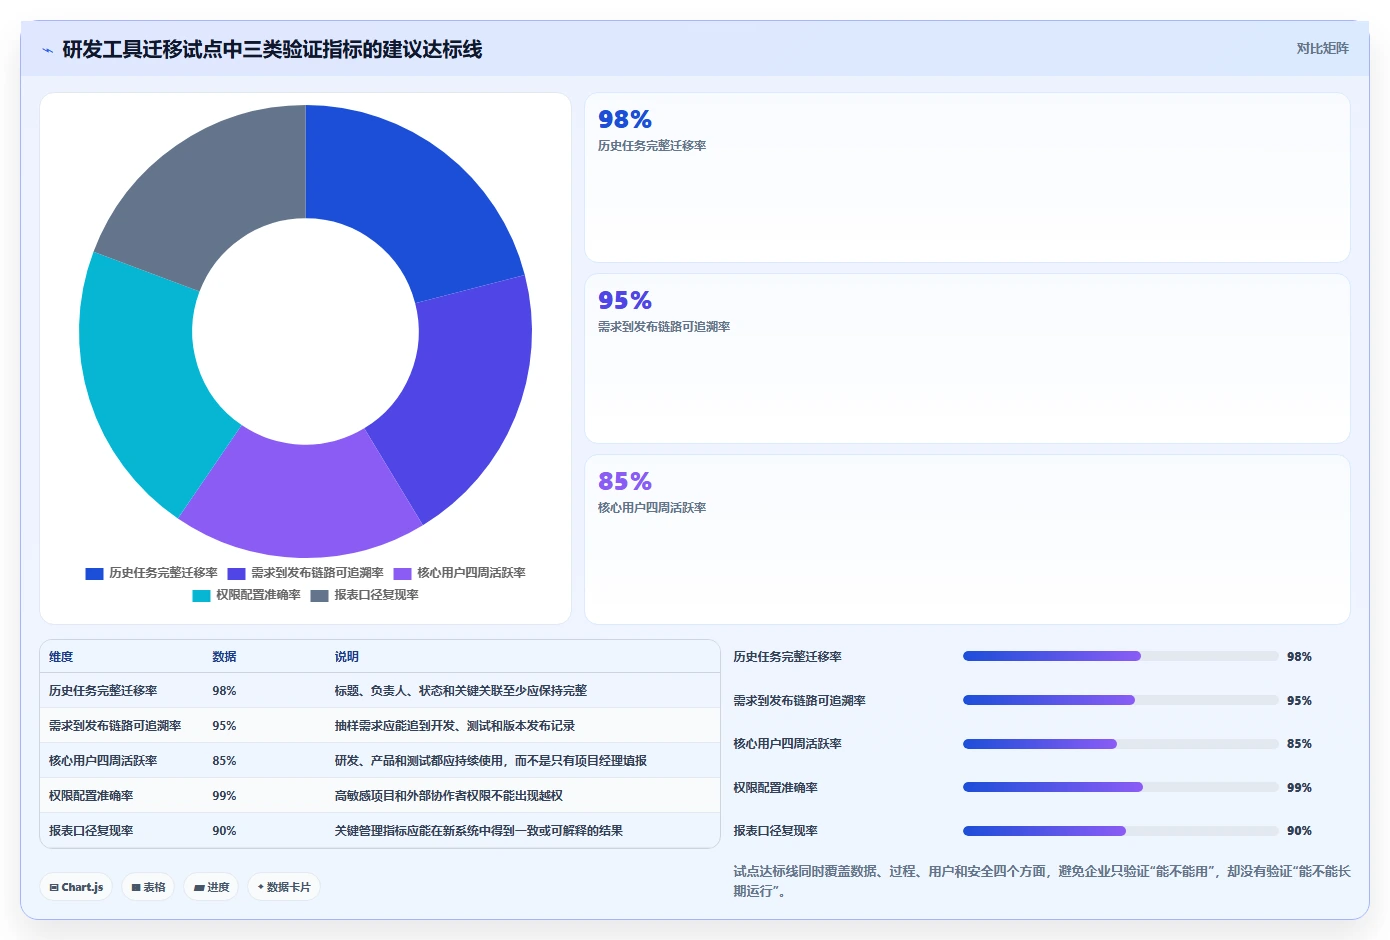1390x940 pixels.
Task: Click the footnote text 试点达标线同时覆盖数据
Action: coord(1042,881)
